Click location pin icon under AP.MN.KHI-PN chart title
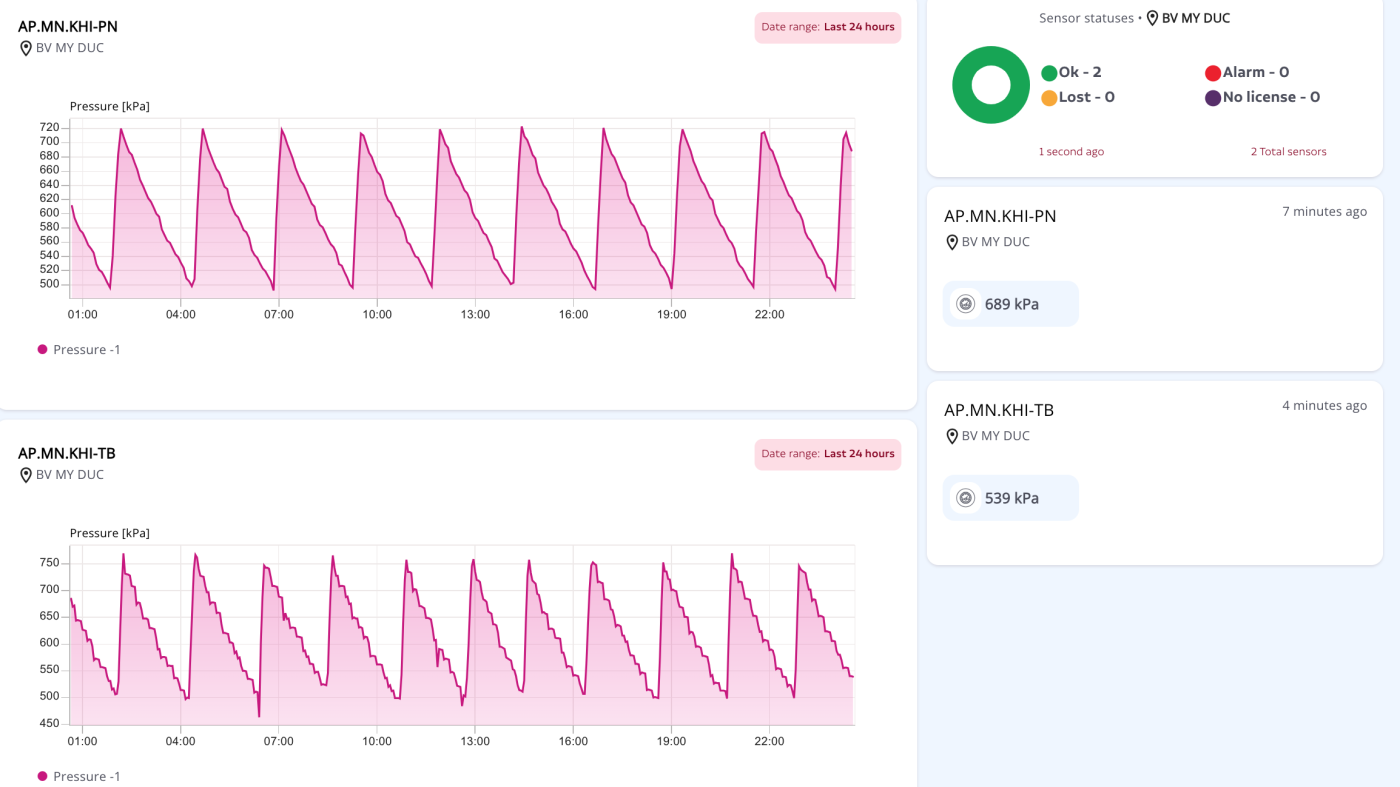 point(26,48)
